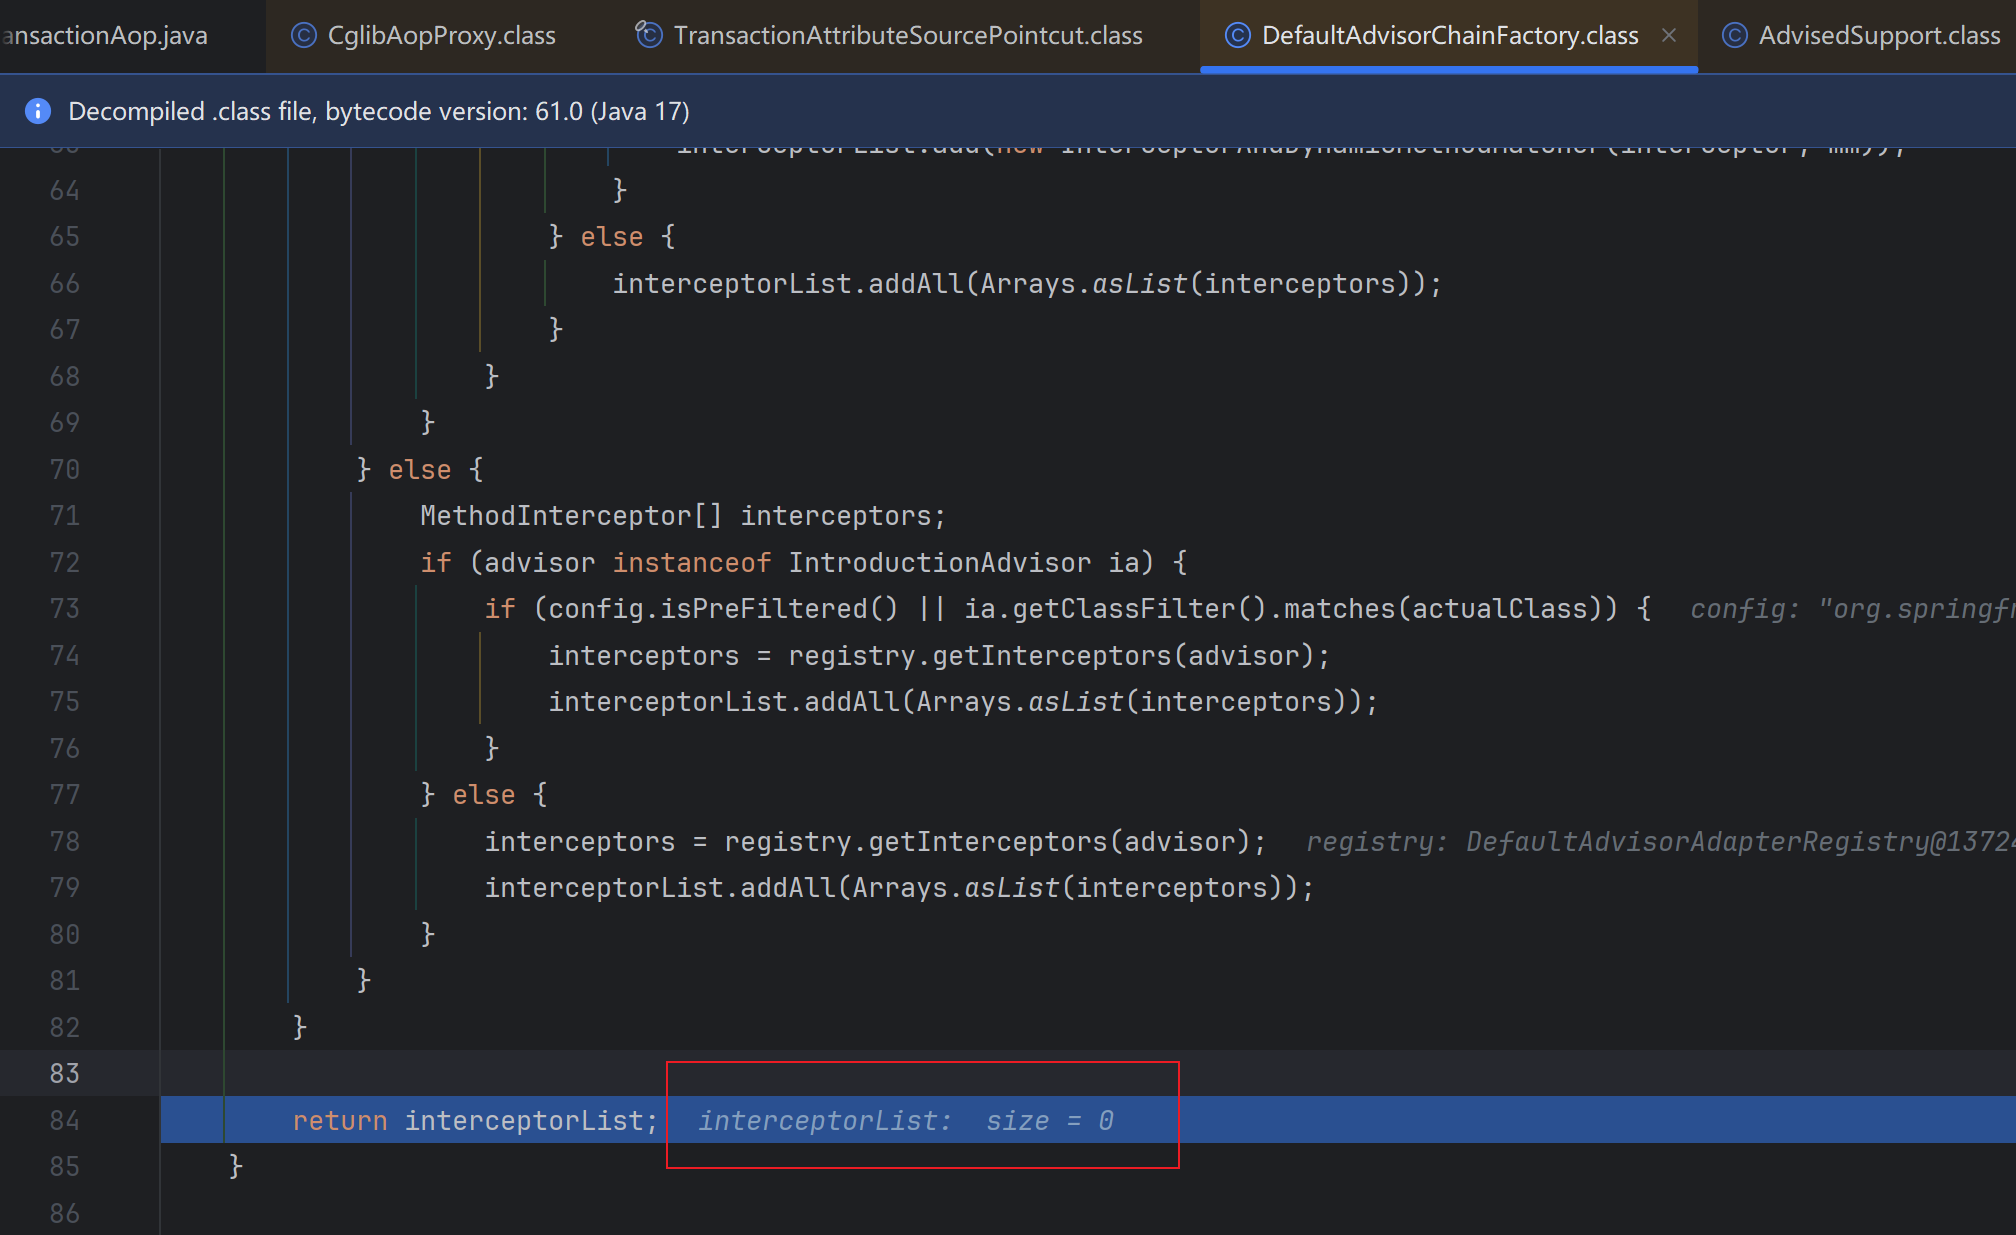Switch to the ansactionAop.java tab
Image resolution: width=2016 pixels, height=1235 pixels.
[x=105, y=36]
